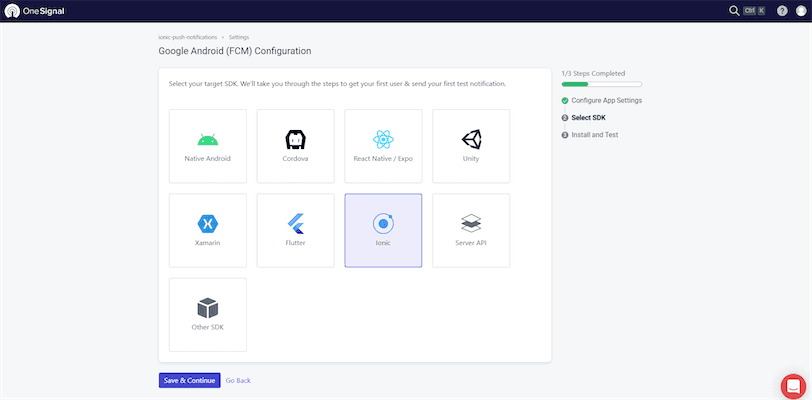Image resolution: width=812 pixels, height=400 pixels.
Task: Click the '1/3 Steps Completed' text
Action: click(x=593, y=74)
